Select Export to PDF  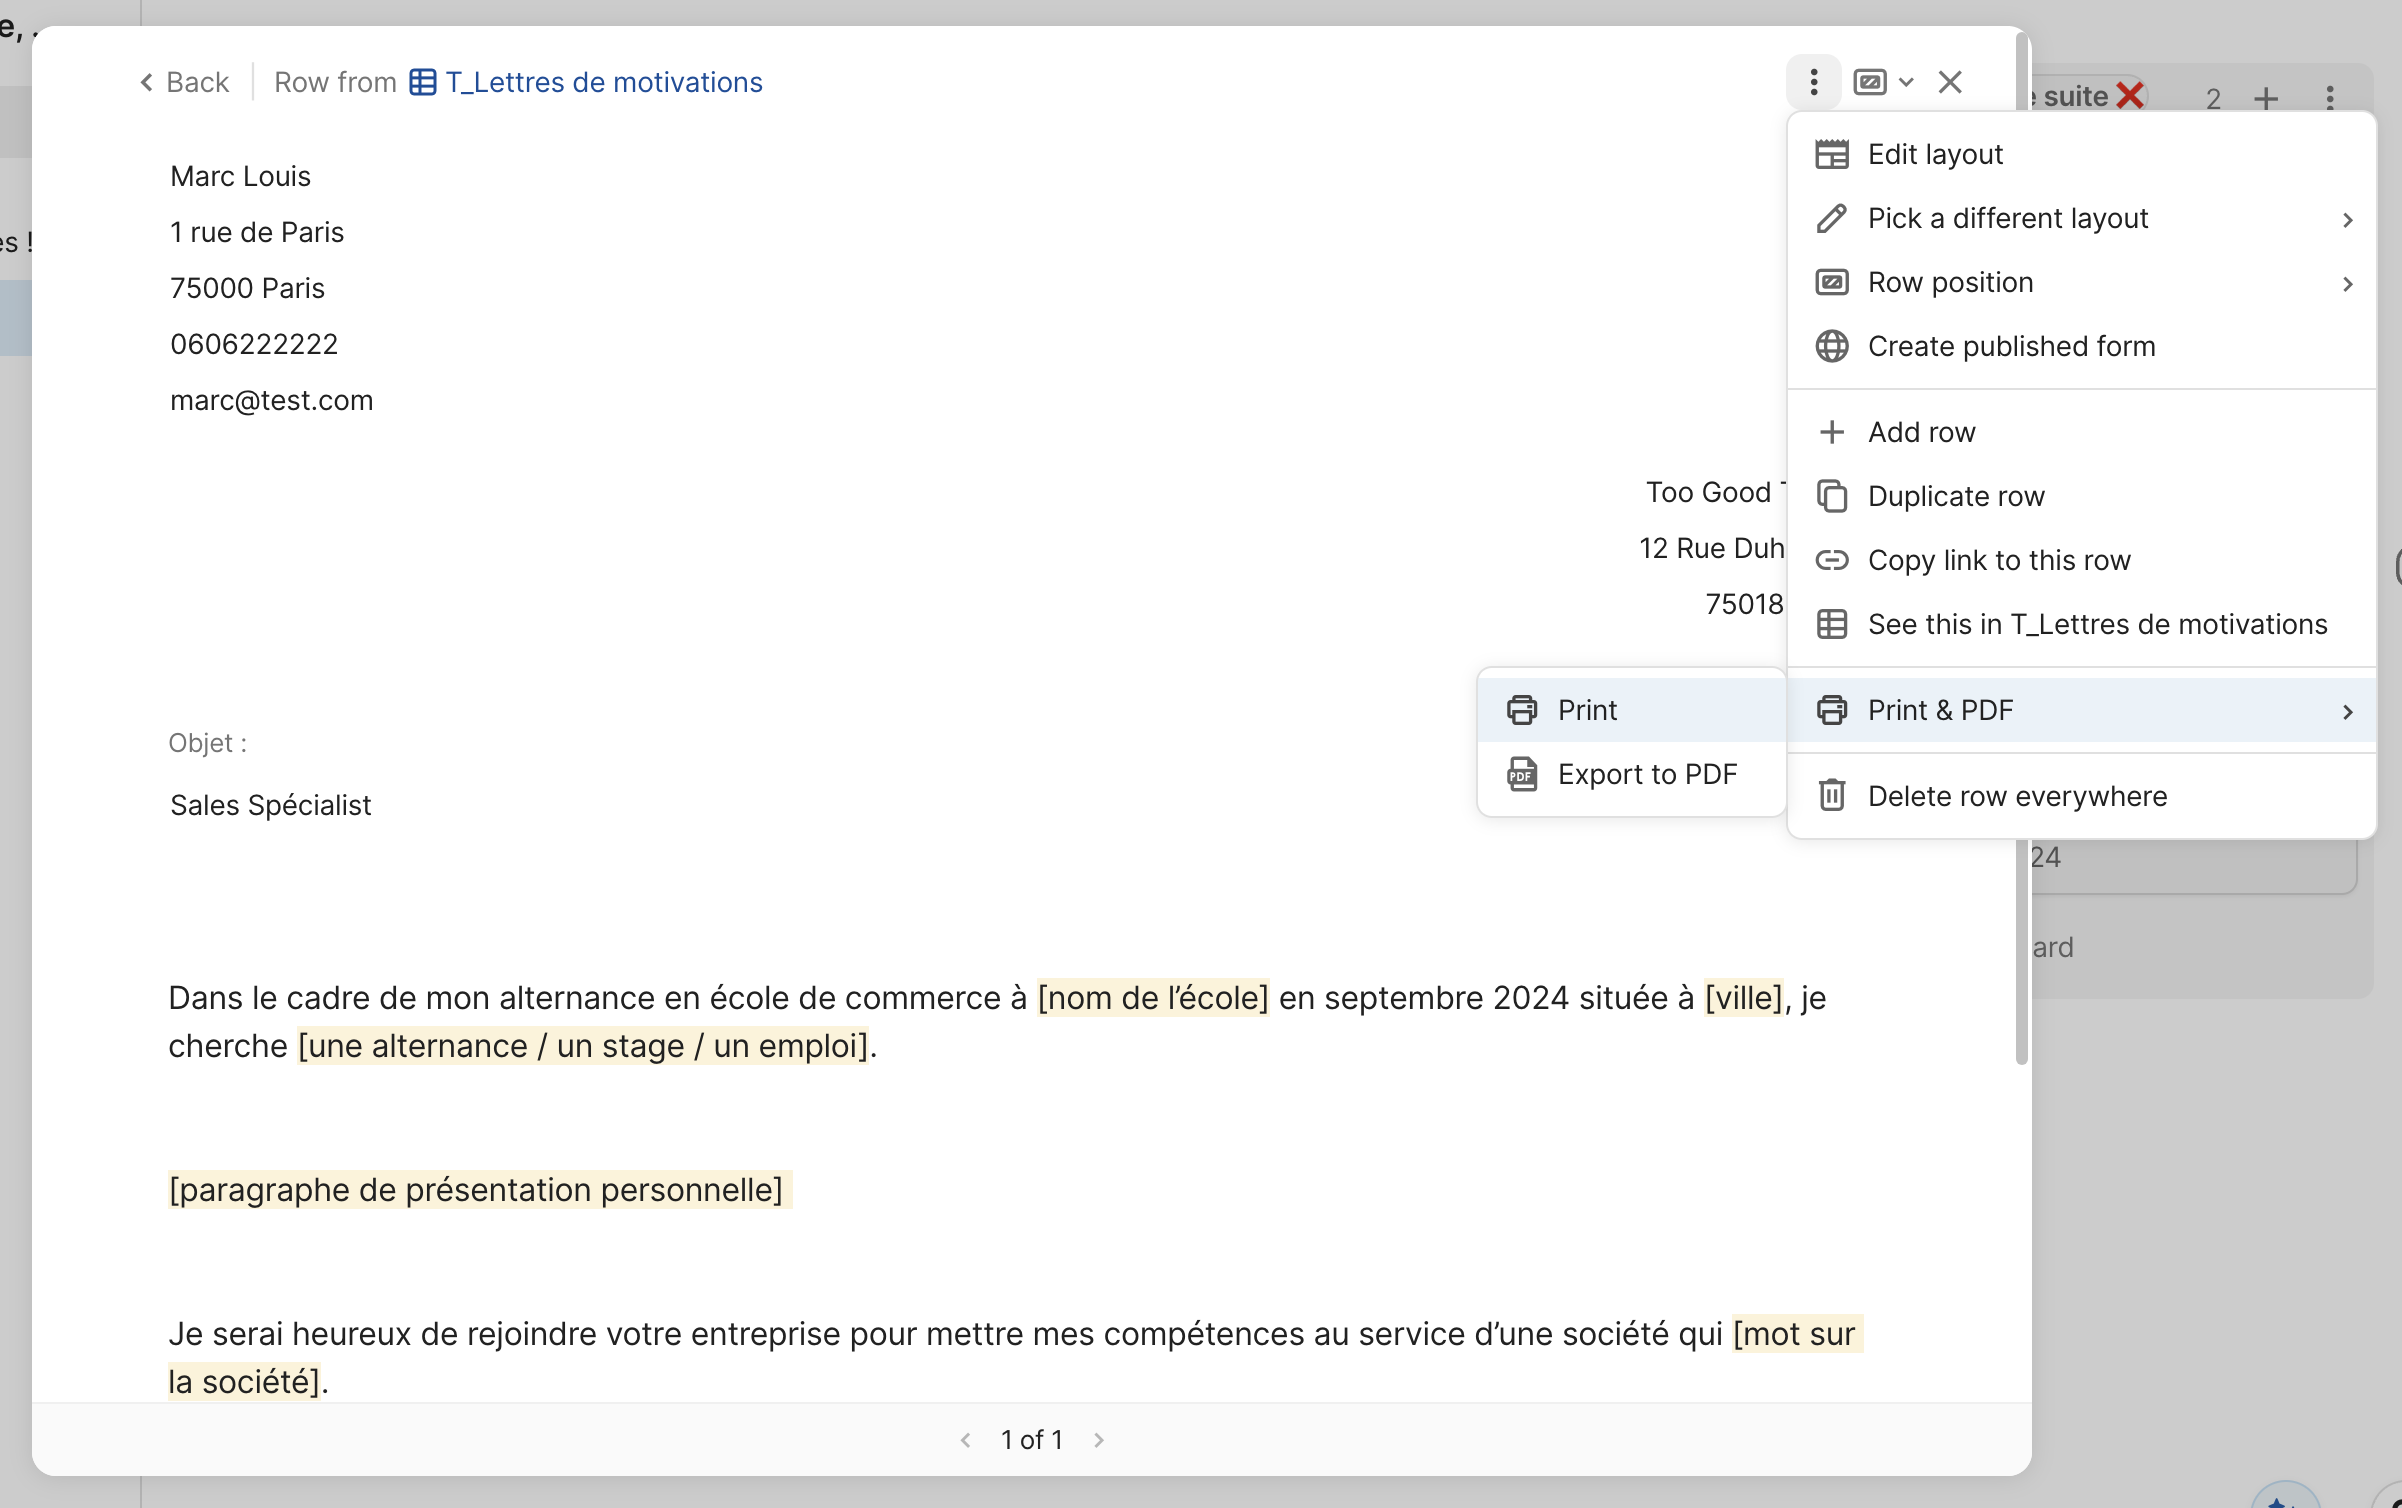click(x=1646, y=774)
